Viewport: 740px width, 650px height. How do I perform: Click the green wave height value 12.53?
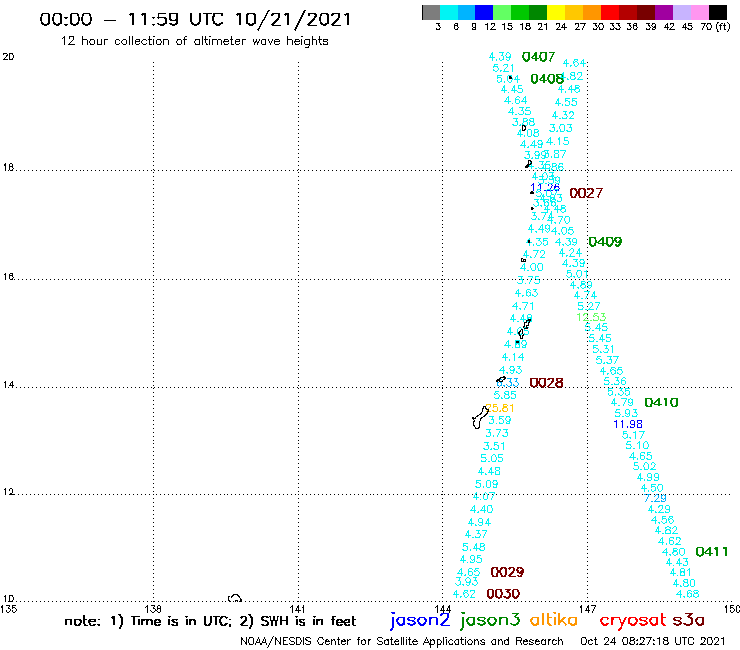591,317
